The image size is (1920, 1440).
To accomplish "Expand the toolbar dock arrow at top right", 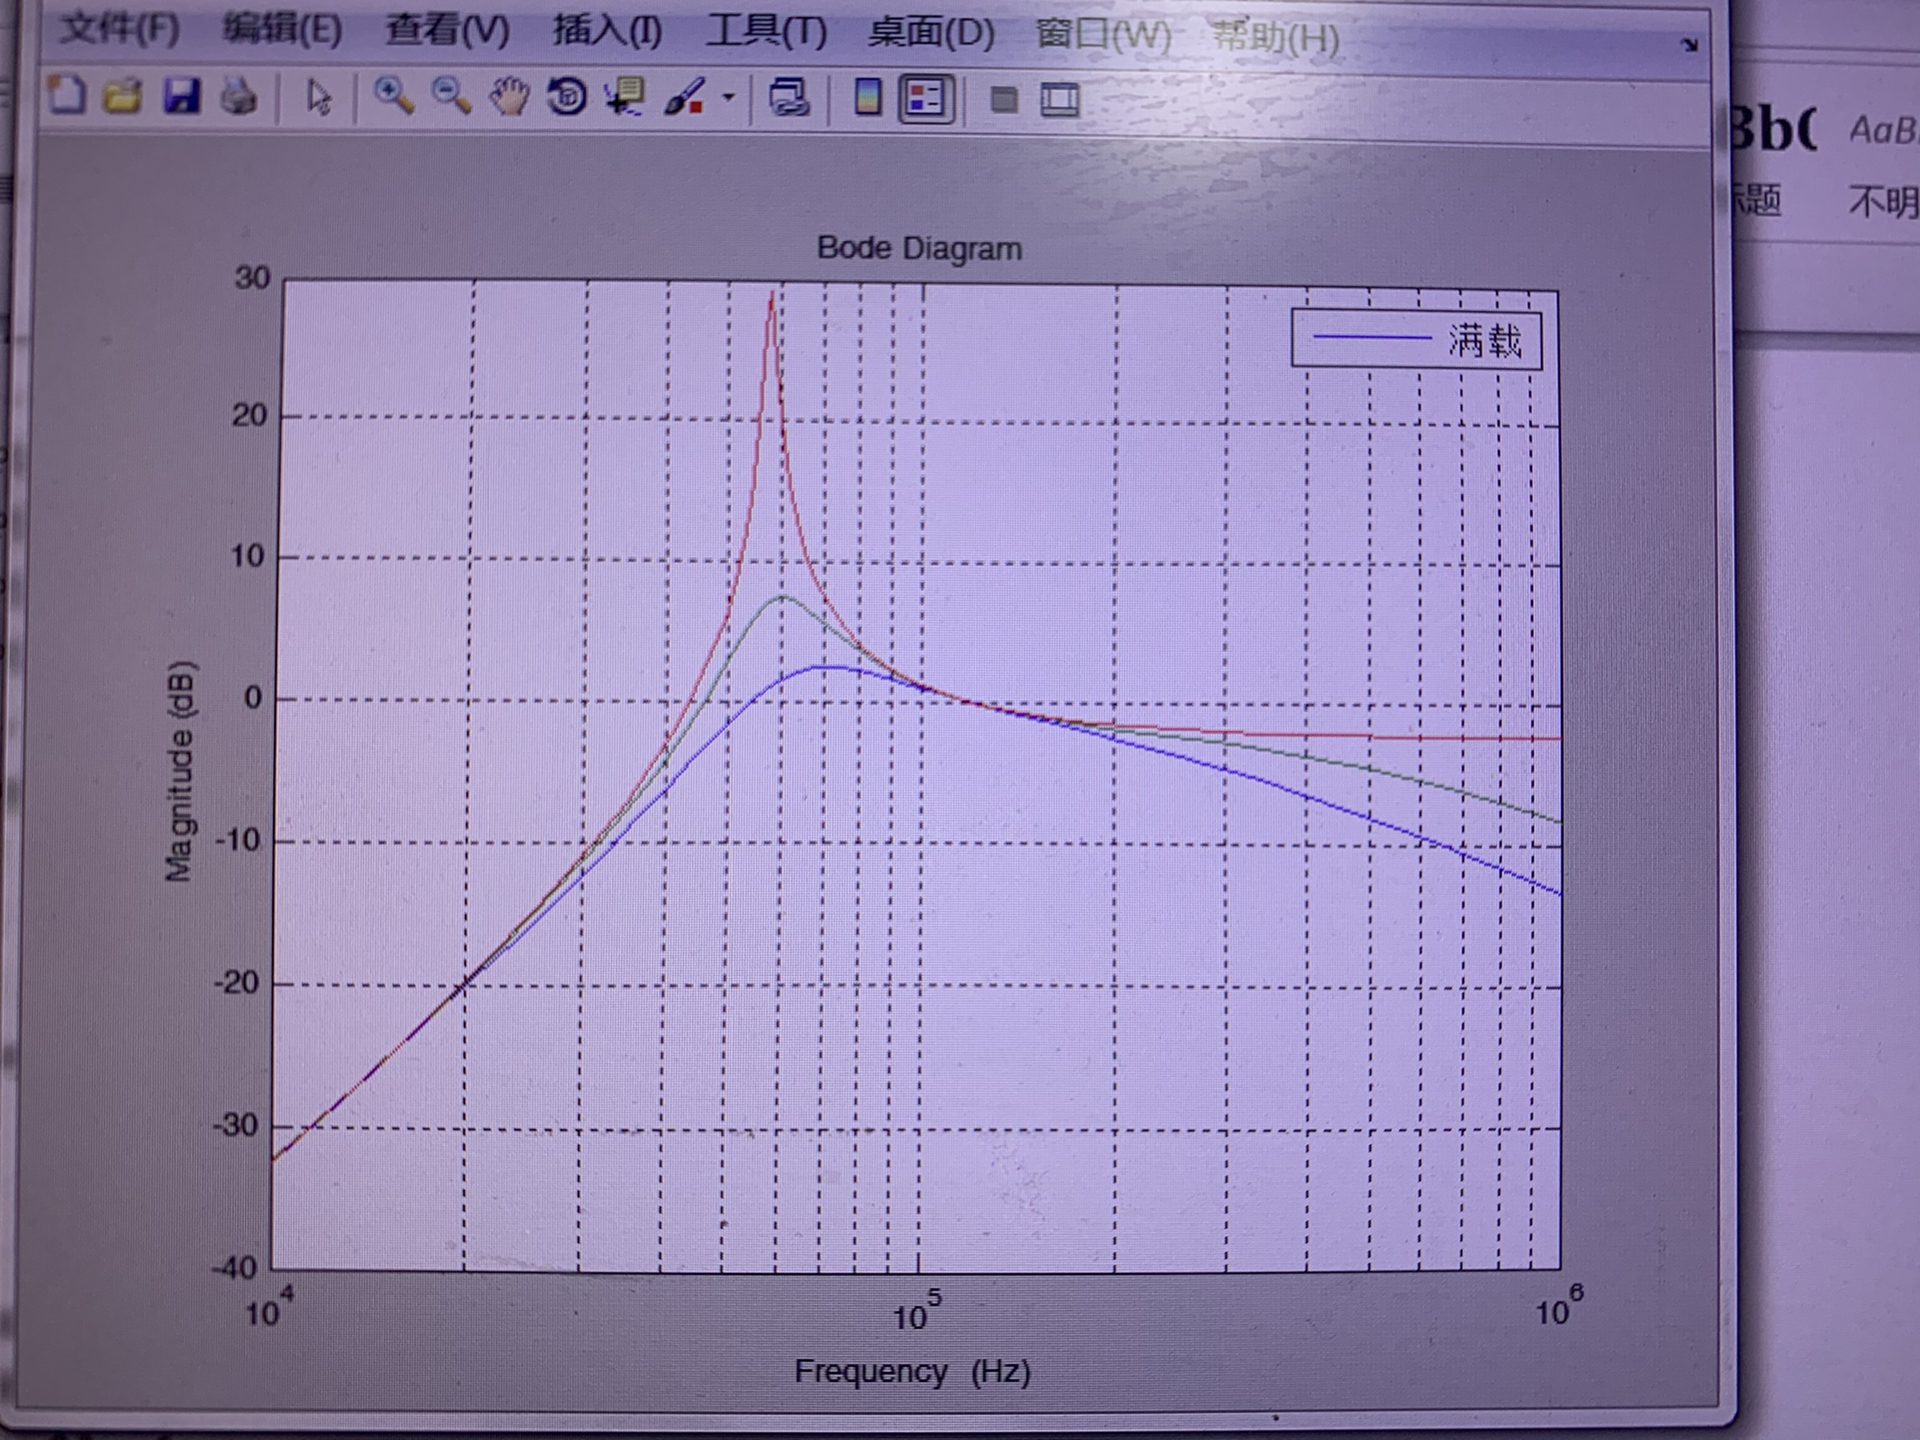I will (1690, 45).
